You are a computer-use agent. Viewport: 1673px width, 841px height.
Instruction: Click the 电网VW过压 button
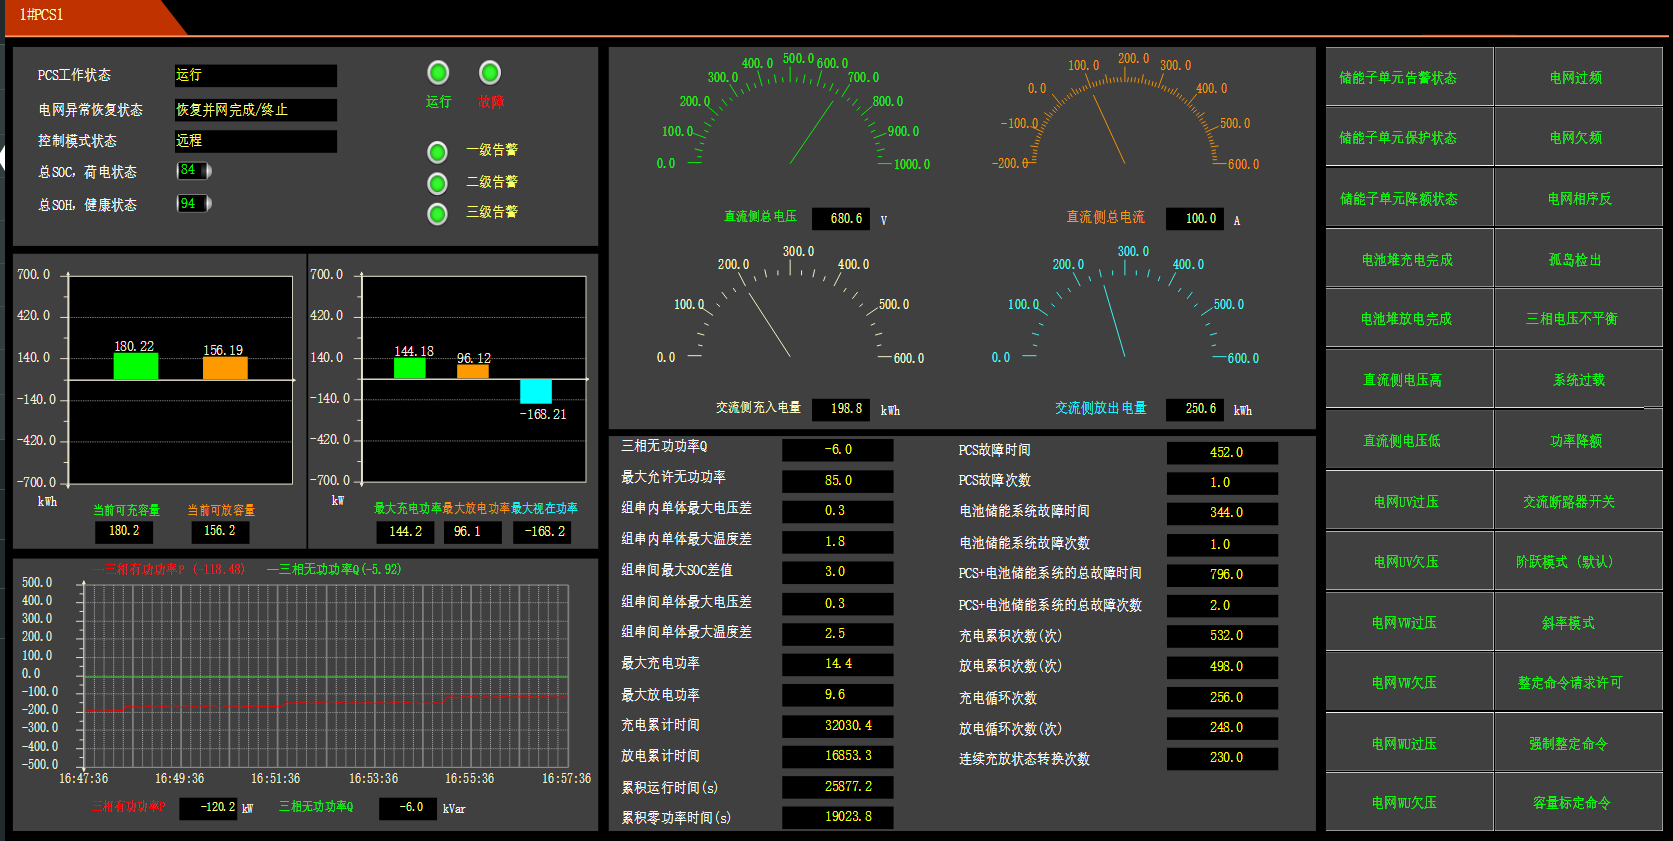(x=1409, y=622)
